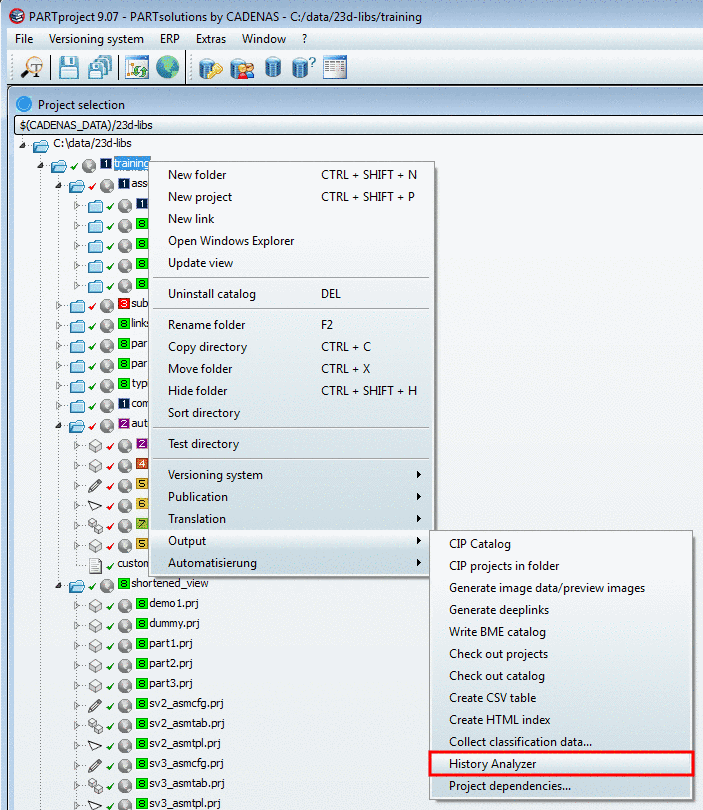Collapse the shortened_view folder
Screen dimensions: 703x810
click(58, 585)
